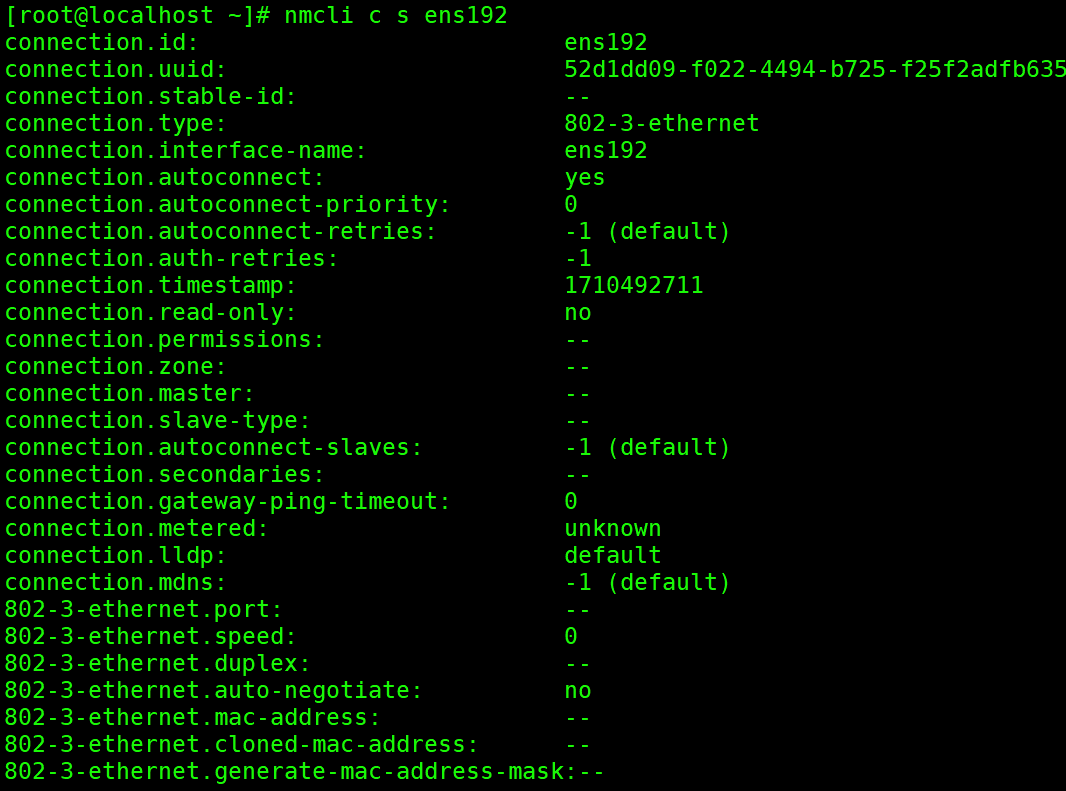The height and width of the screenshot is (791, 1066).
Task: Click the 802-3-ethernet connection type value
Action: [x=661, y=123]
